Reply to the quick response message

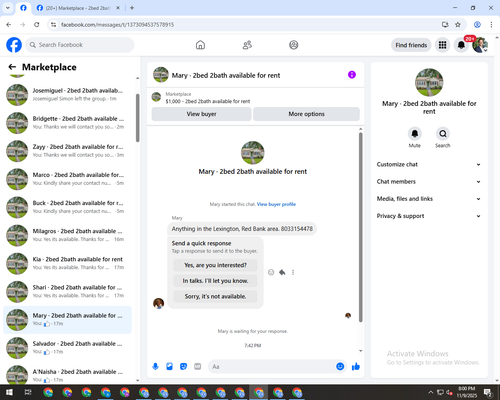pyautogui.click(x=282, y=272)
